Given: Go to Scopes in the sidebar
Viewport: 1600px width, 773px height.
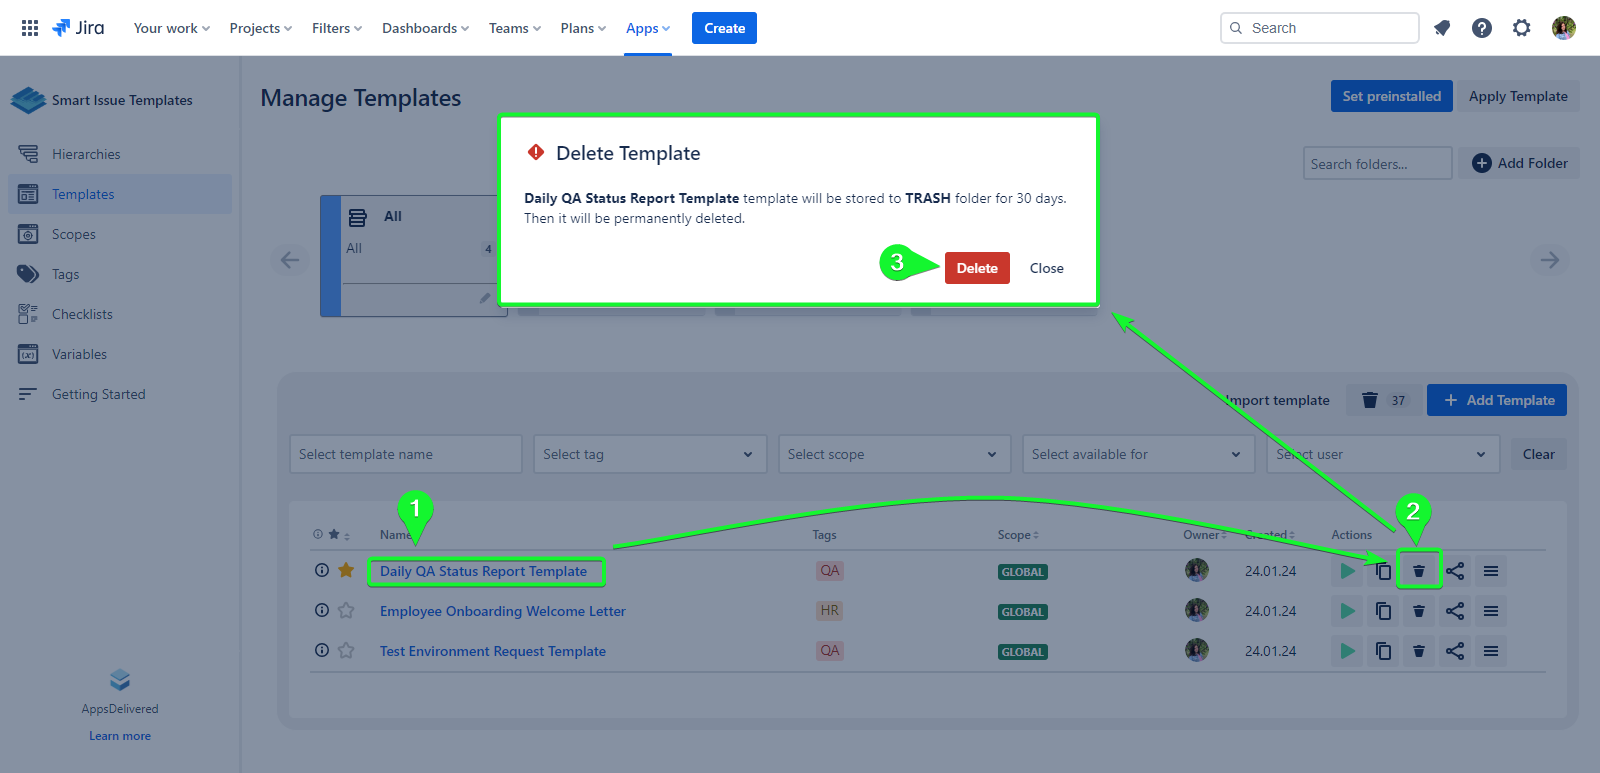Looking at the screenshot, I should pos(74,234).
